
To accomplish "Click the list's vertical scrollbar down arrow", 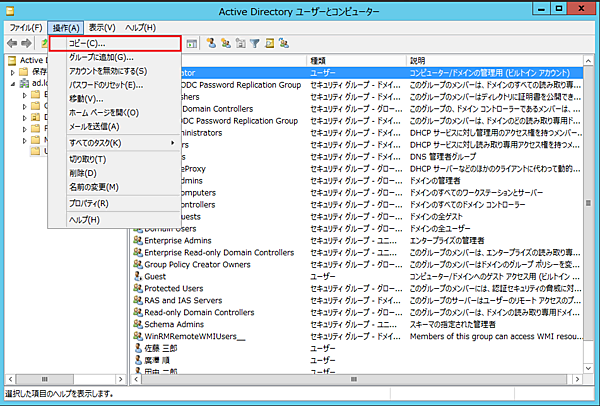I will coord(588,368).
